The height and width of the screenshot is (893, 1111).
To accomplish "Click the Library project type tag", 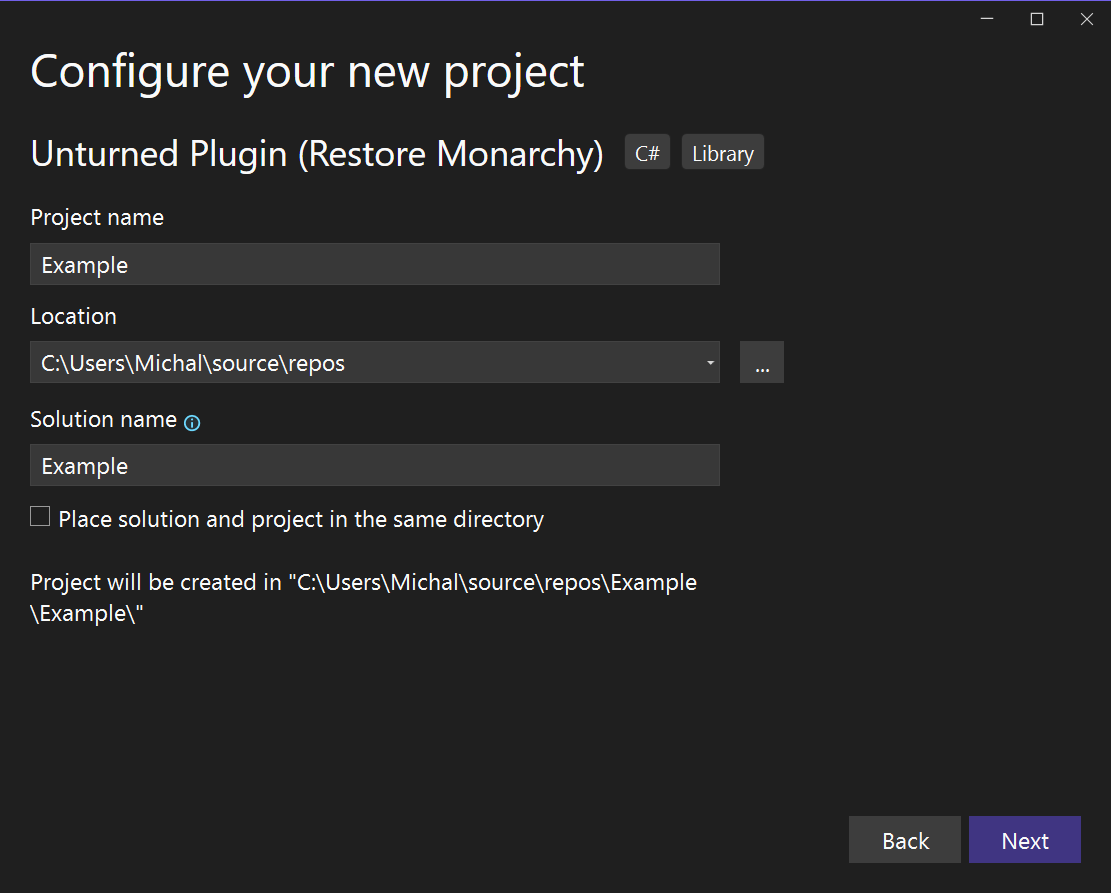I will (722, 153).
